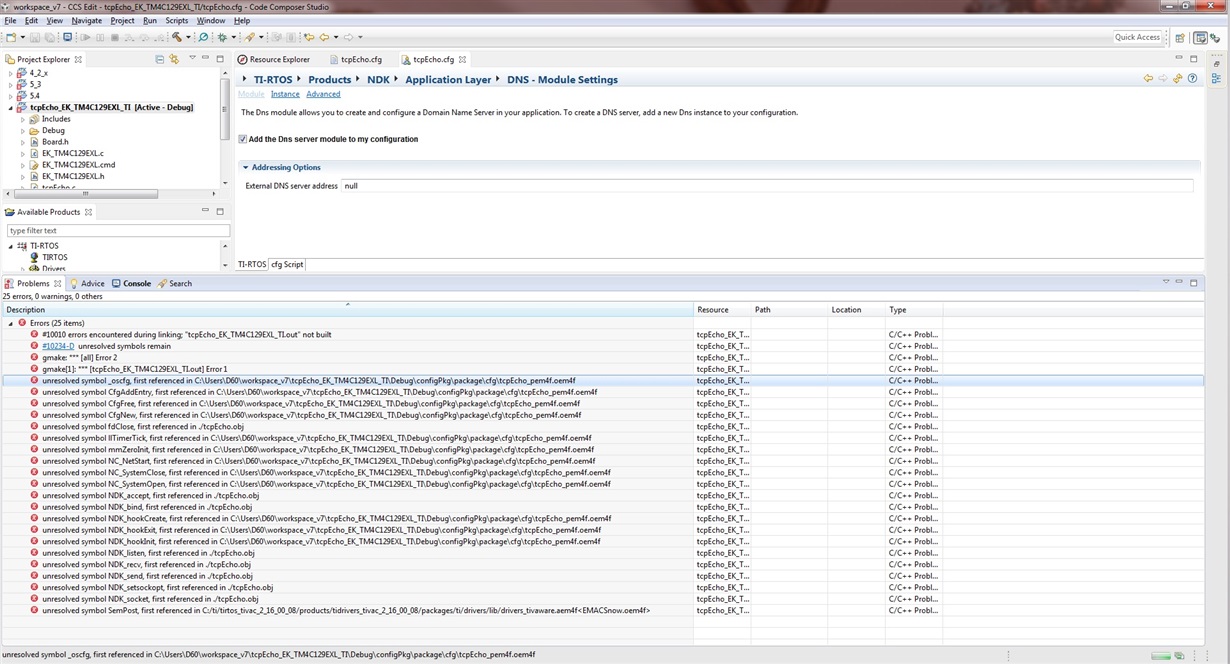Open the Scripts menu
The width and height of the screenshot is (1230, 664).
tap(176, 20)
